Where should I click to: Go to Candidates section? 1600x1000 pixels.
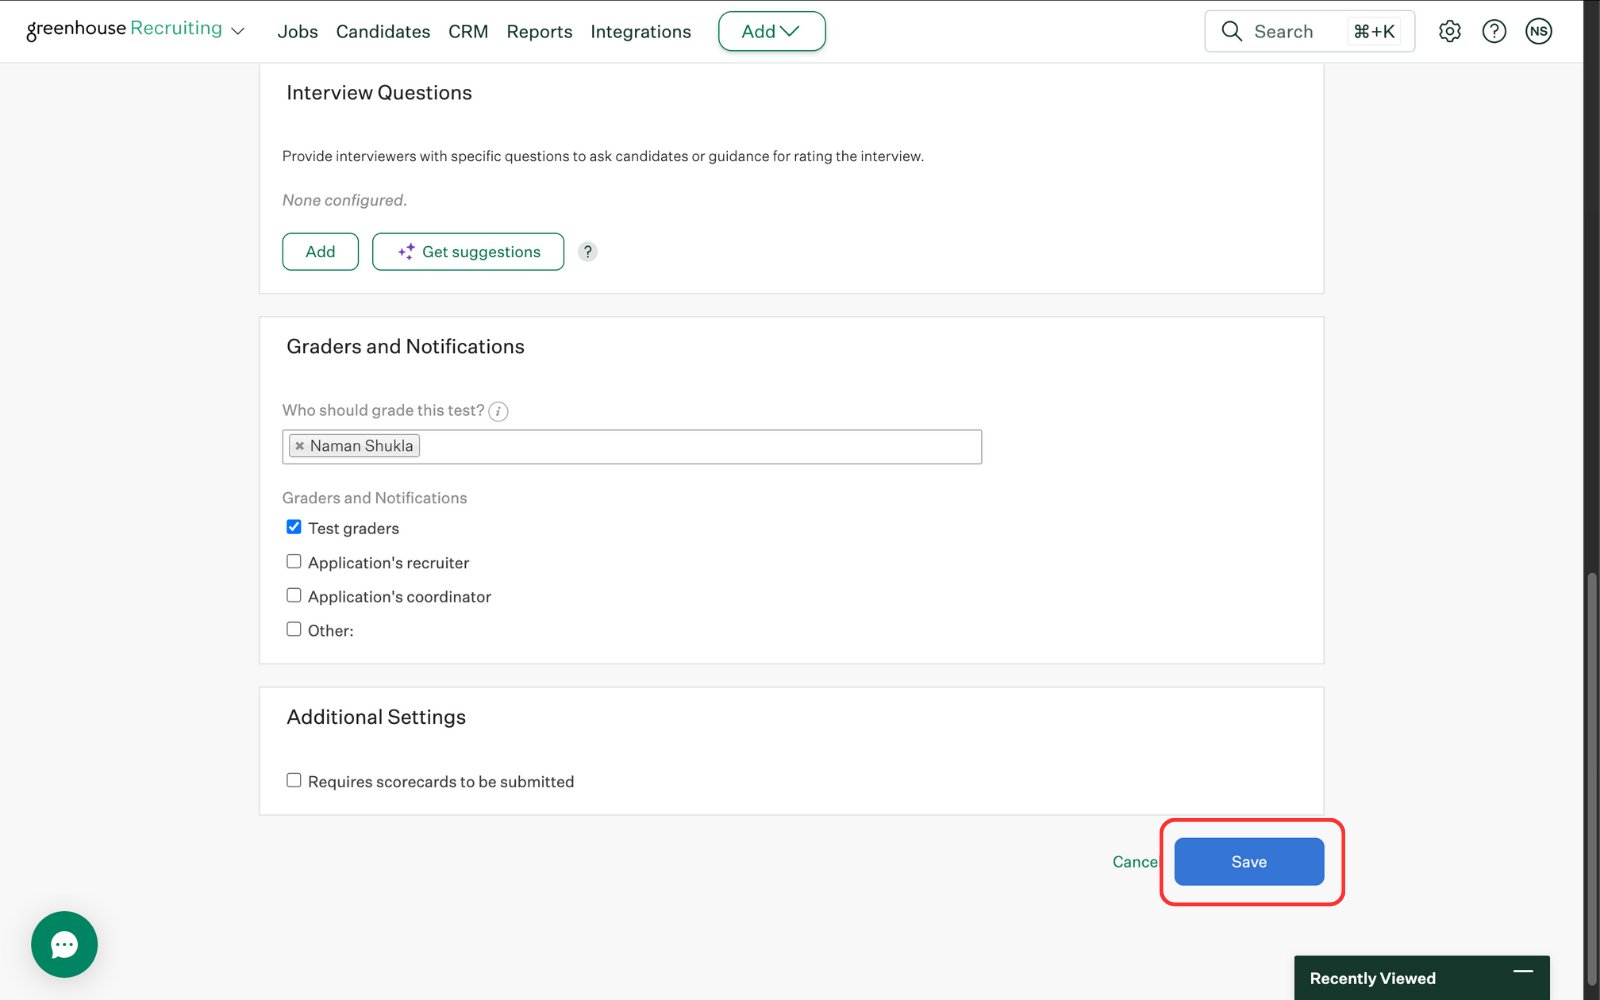383,31
